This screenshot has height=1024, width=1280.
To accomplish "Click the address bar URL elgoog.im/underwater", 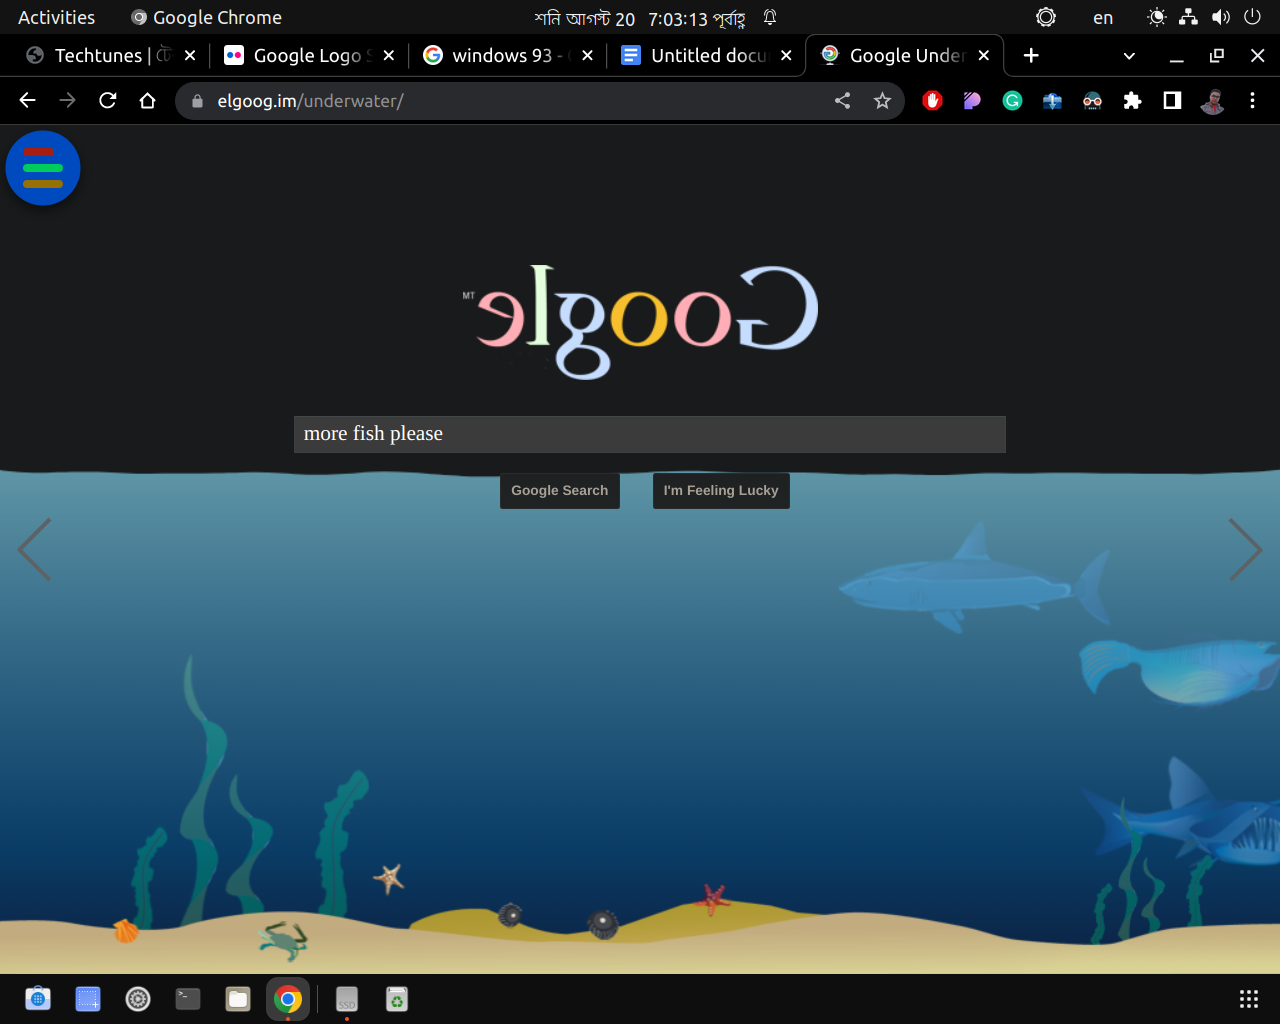I will tap(310, 101).
